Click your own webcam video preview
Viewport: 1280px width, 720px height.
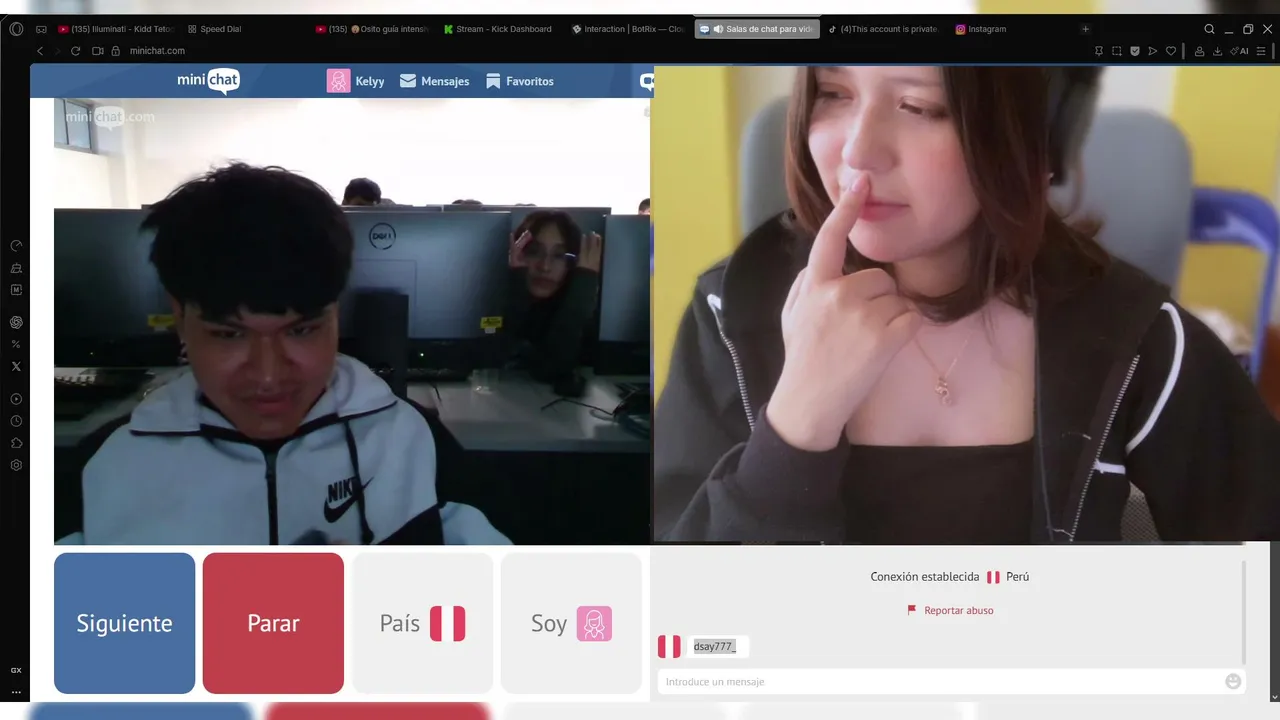pyautogui.click(x=965, y=304)
